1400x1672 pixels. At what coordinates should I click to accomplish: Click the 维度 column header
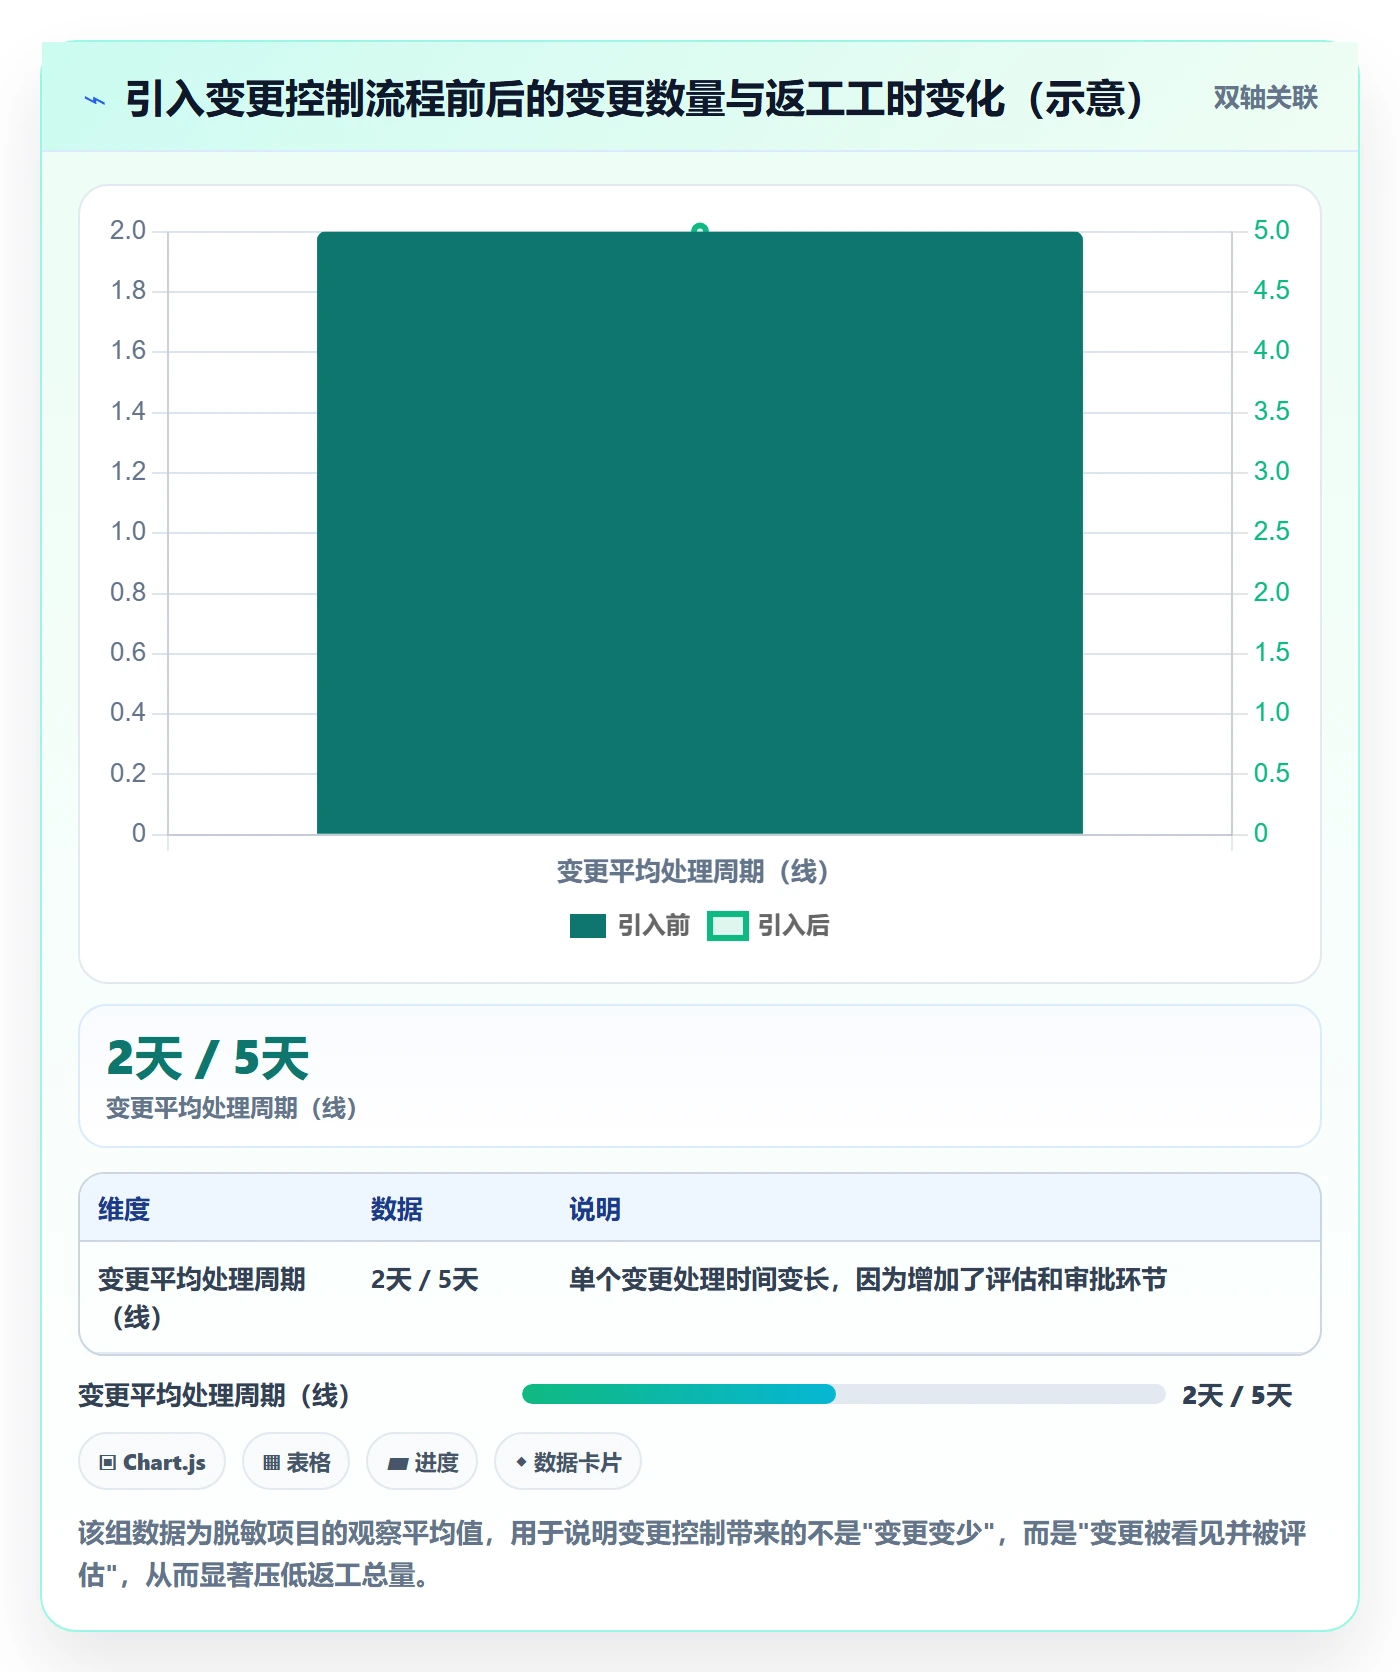(124, 1209)
